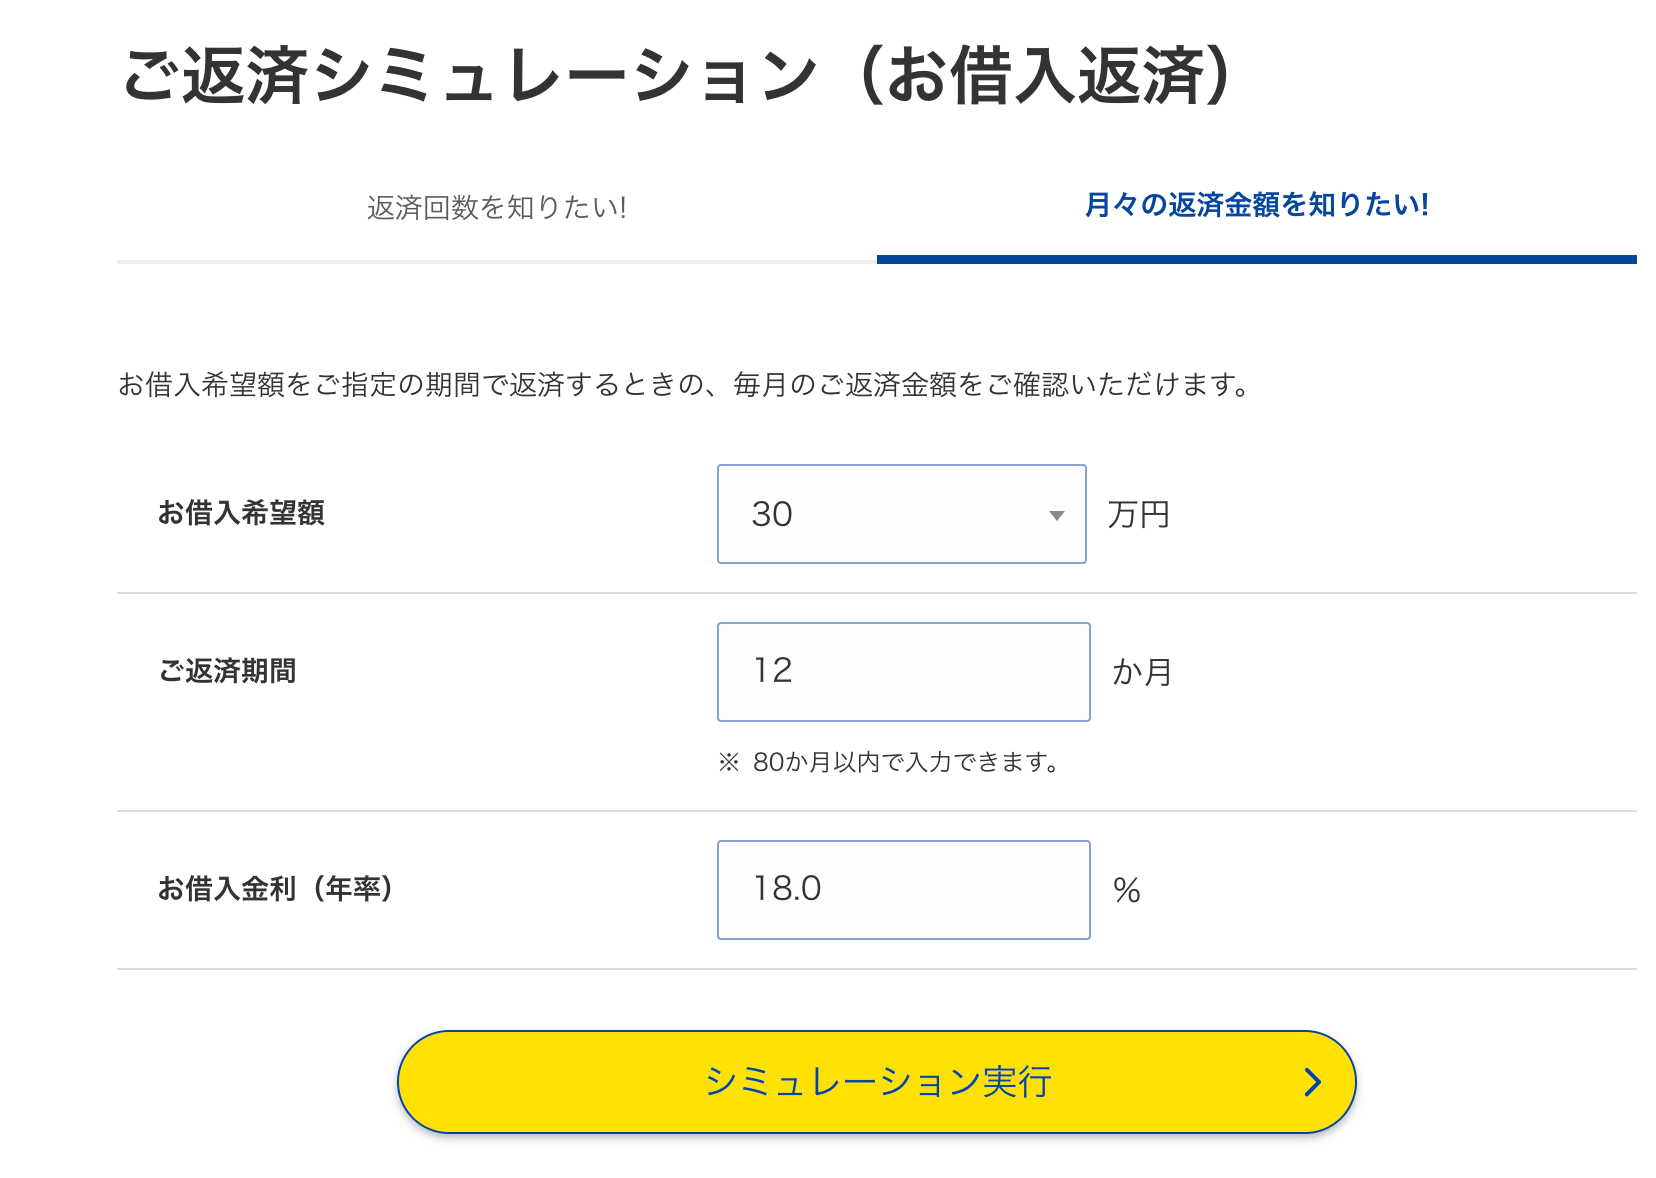Image resolution: width=1656 pixels, height=1178 pixels.
Task: Click the 80か月以内で入力できます note
Action: 906,763
